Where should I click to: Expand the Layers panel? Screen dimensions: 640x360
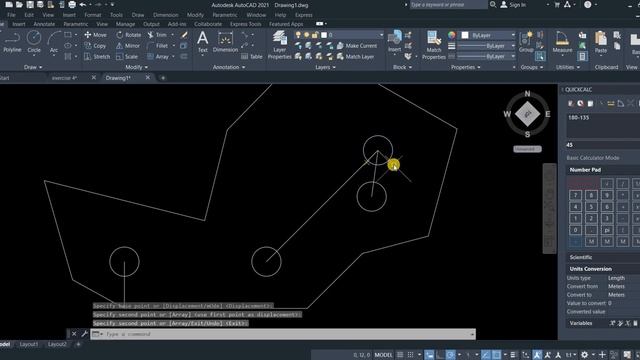[325, 67]
